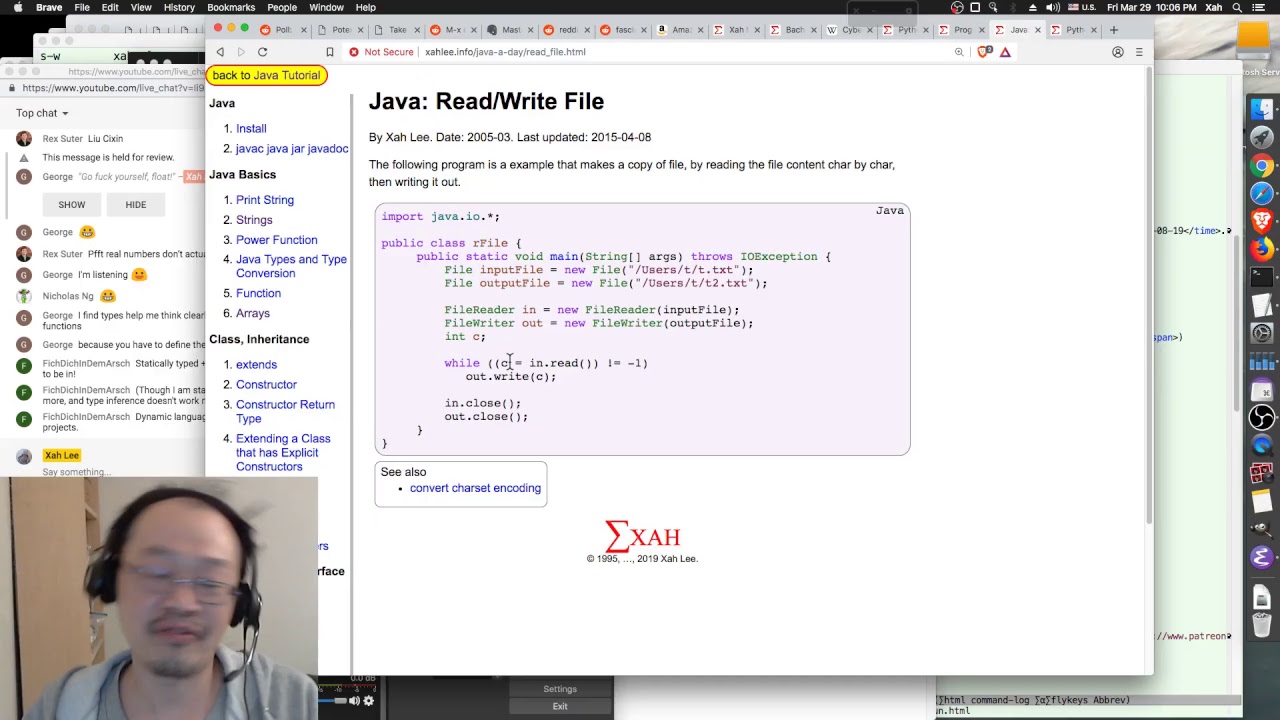Close the active Java tab

[1037, 30]
